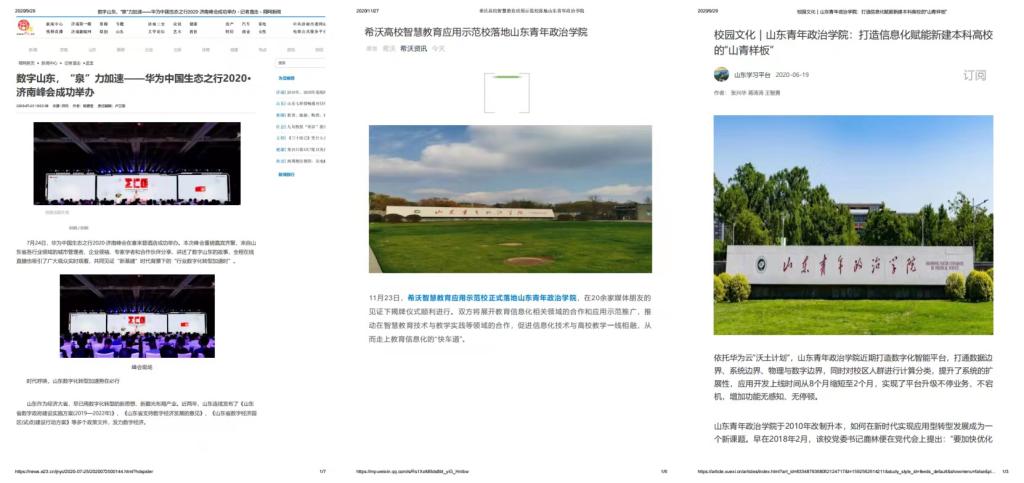Click the top navigation menu row beside the logo
Image resolution: width=1024 pixels, height=483 pixels.
pos(180,27)
